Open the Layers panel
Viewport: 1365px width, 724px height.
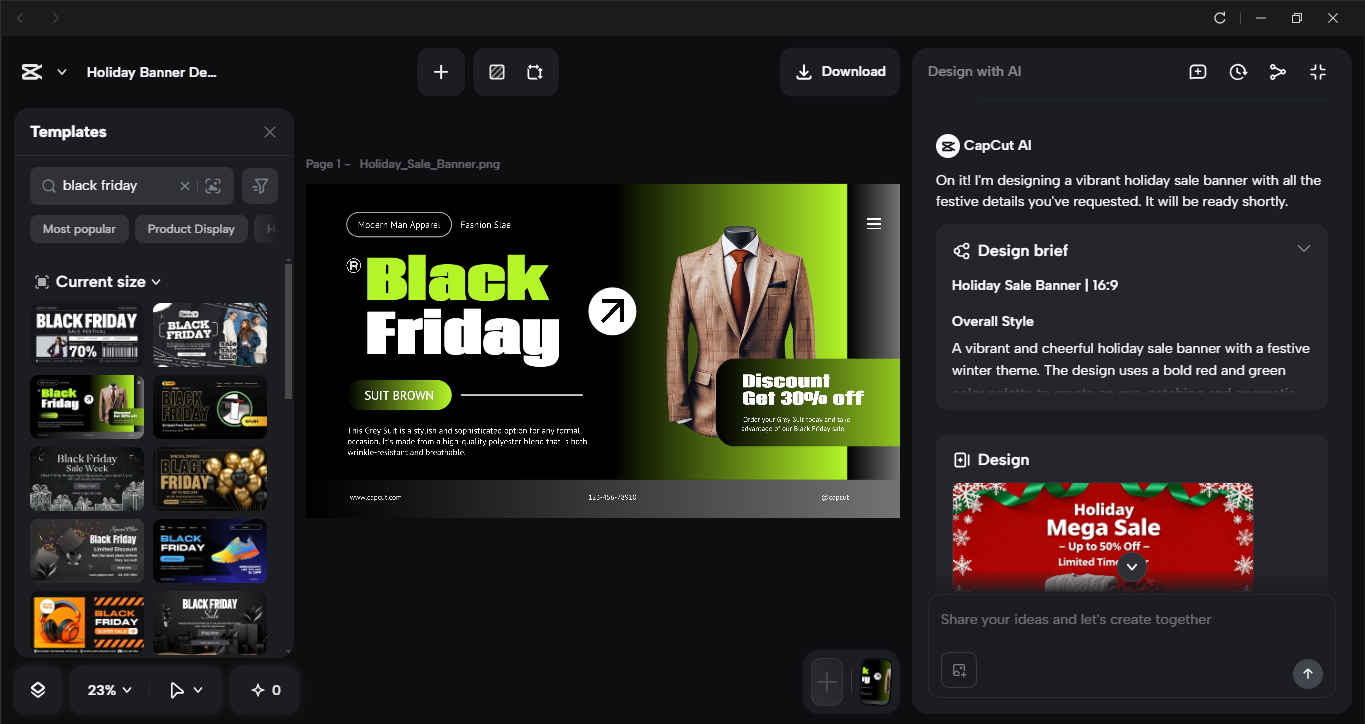coord(36,689)
